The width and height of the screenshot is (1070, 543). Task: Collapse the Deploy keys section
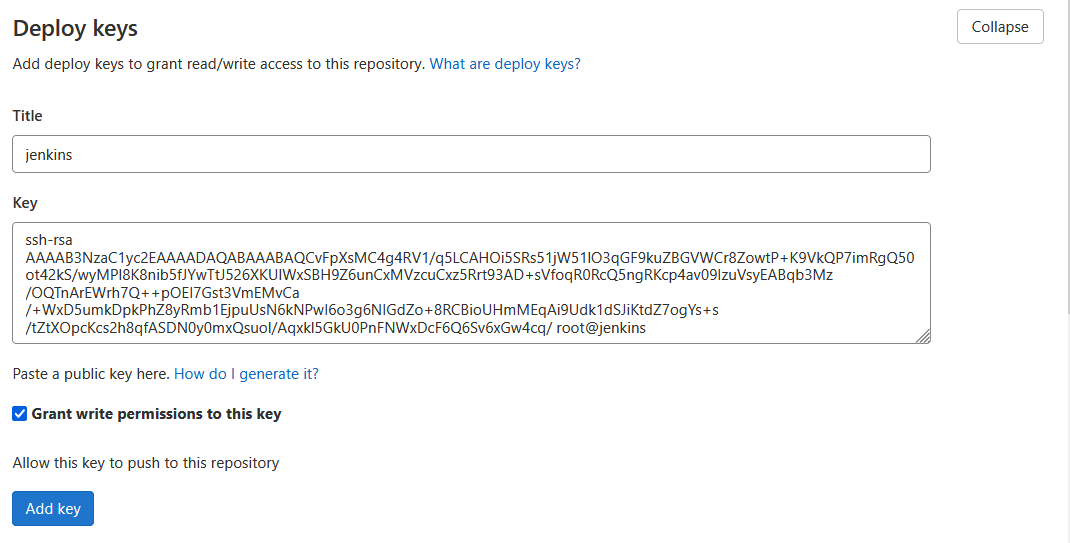[x=999, y=27]
